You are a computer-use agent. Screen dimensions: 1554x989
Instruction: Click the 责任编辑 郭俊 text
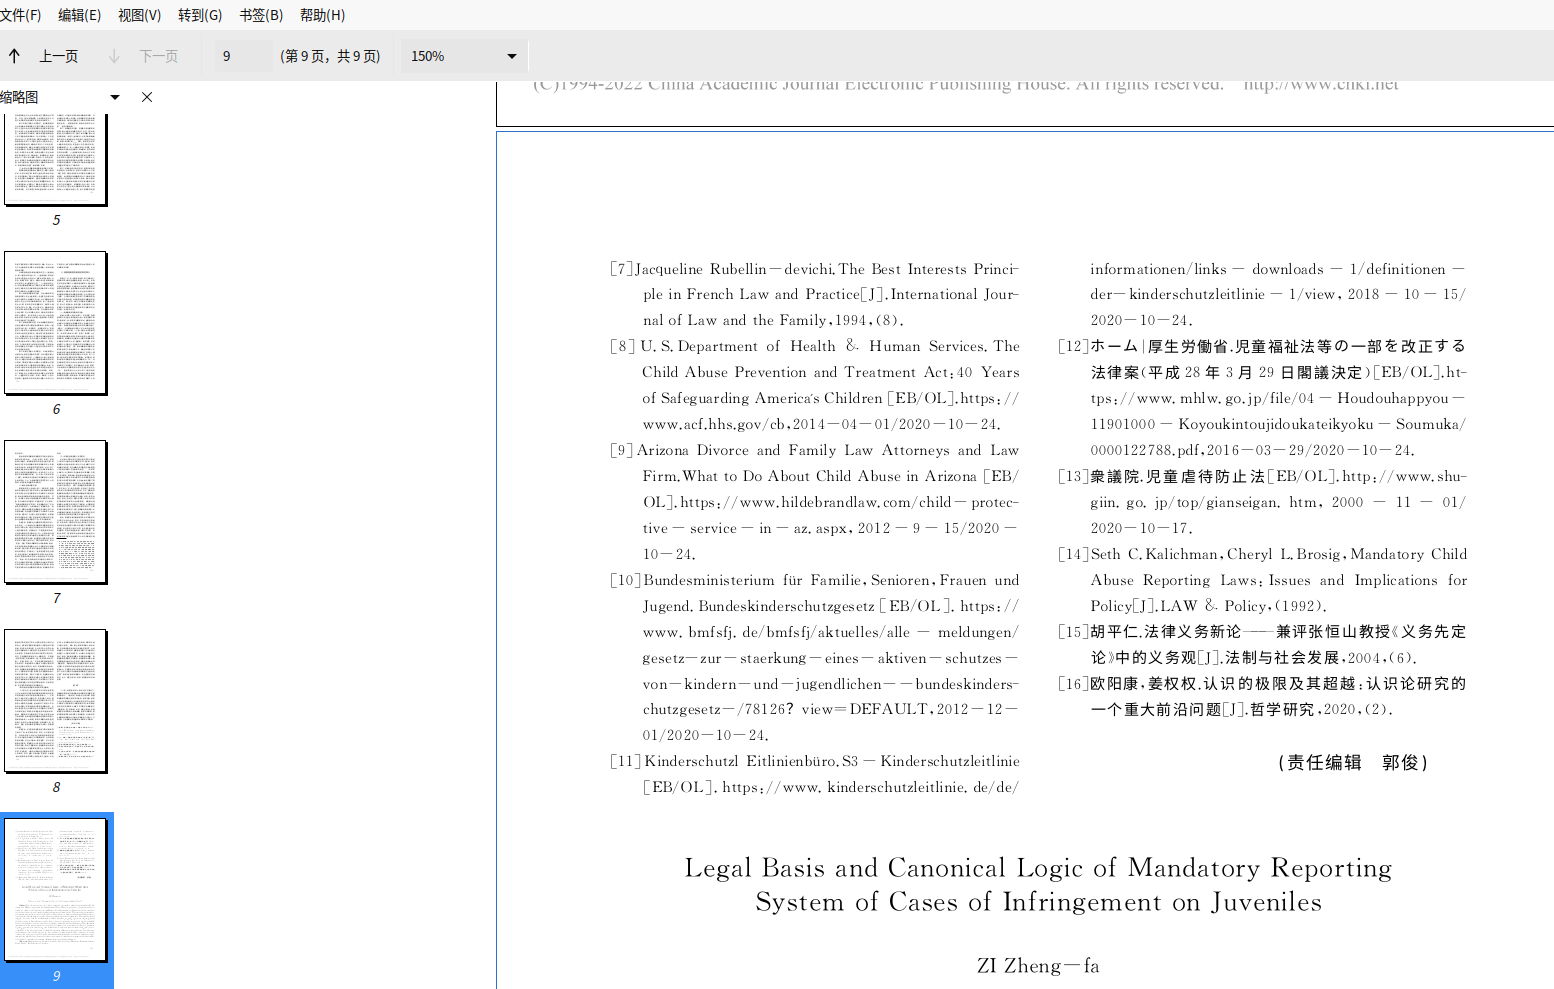click(x=1353, y=762)
